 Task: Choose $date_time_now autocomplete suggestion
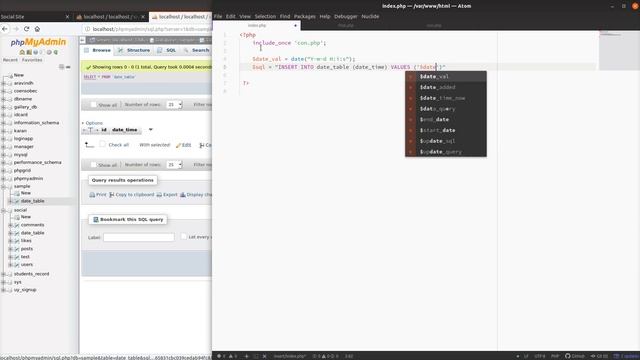coord(446,98)
